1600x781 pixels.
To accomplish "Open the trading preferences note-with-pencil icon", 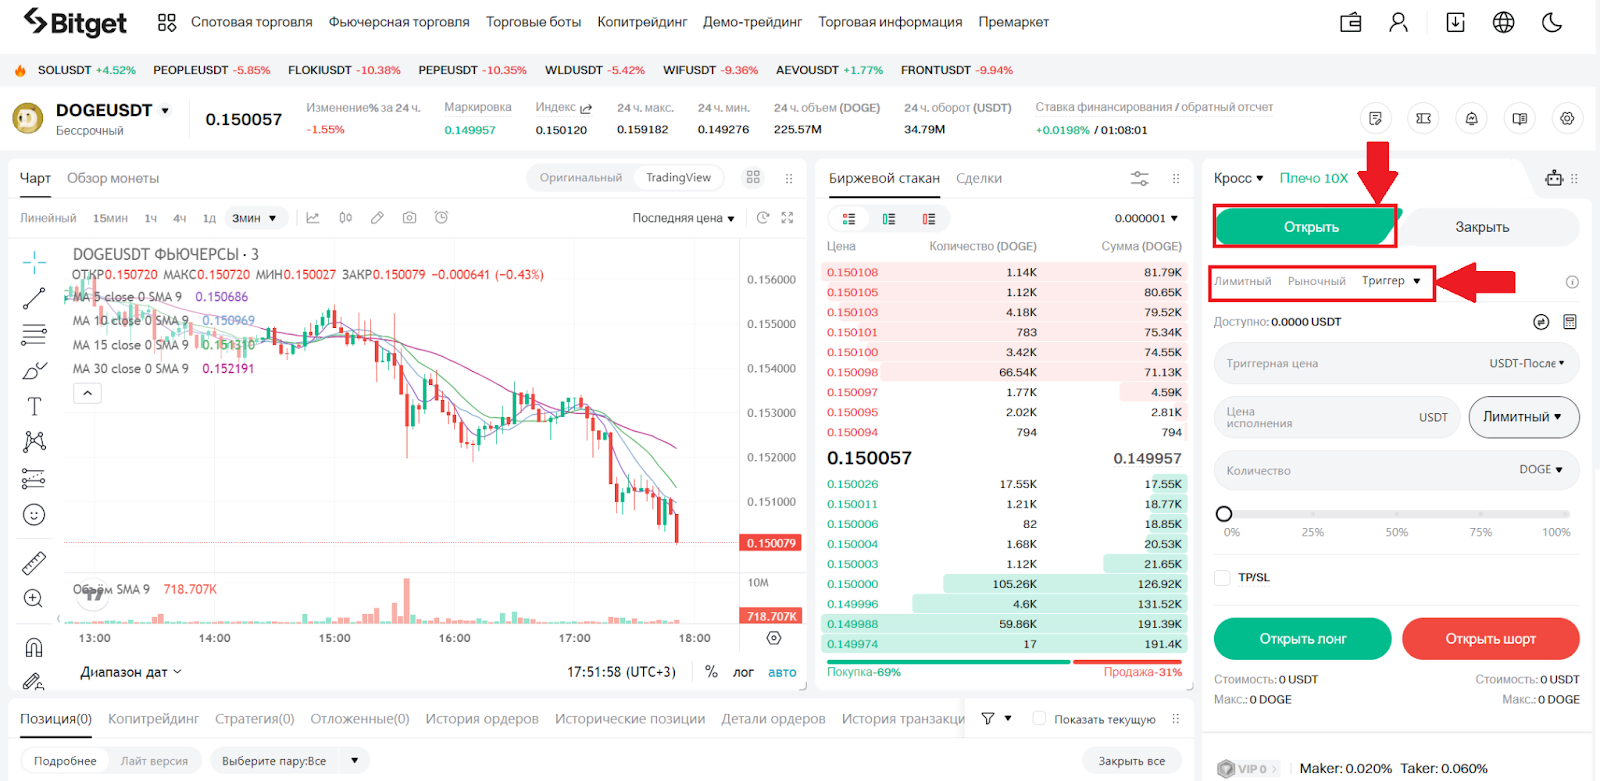I will coord(1375,118).
